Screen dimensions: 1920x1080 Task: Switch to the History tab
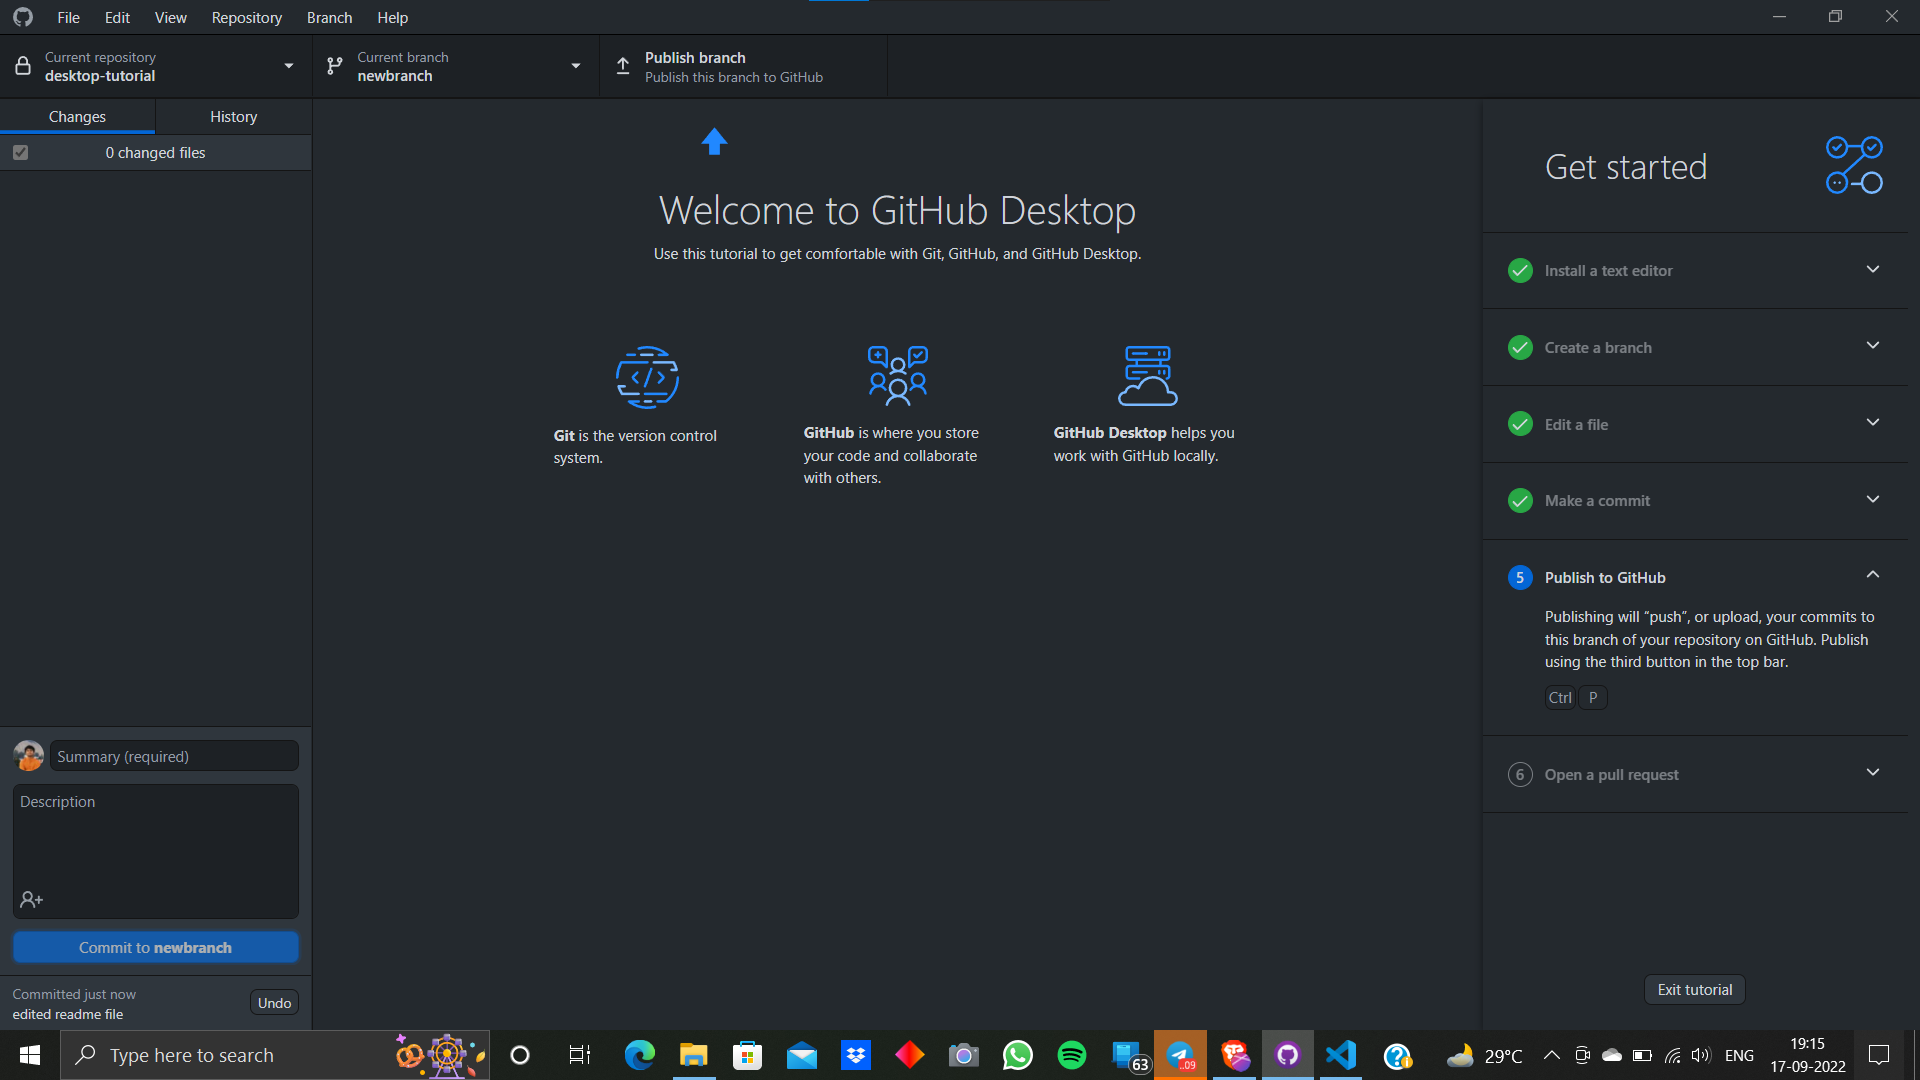pos(233,116)
